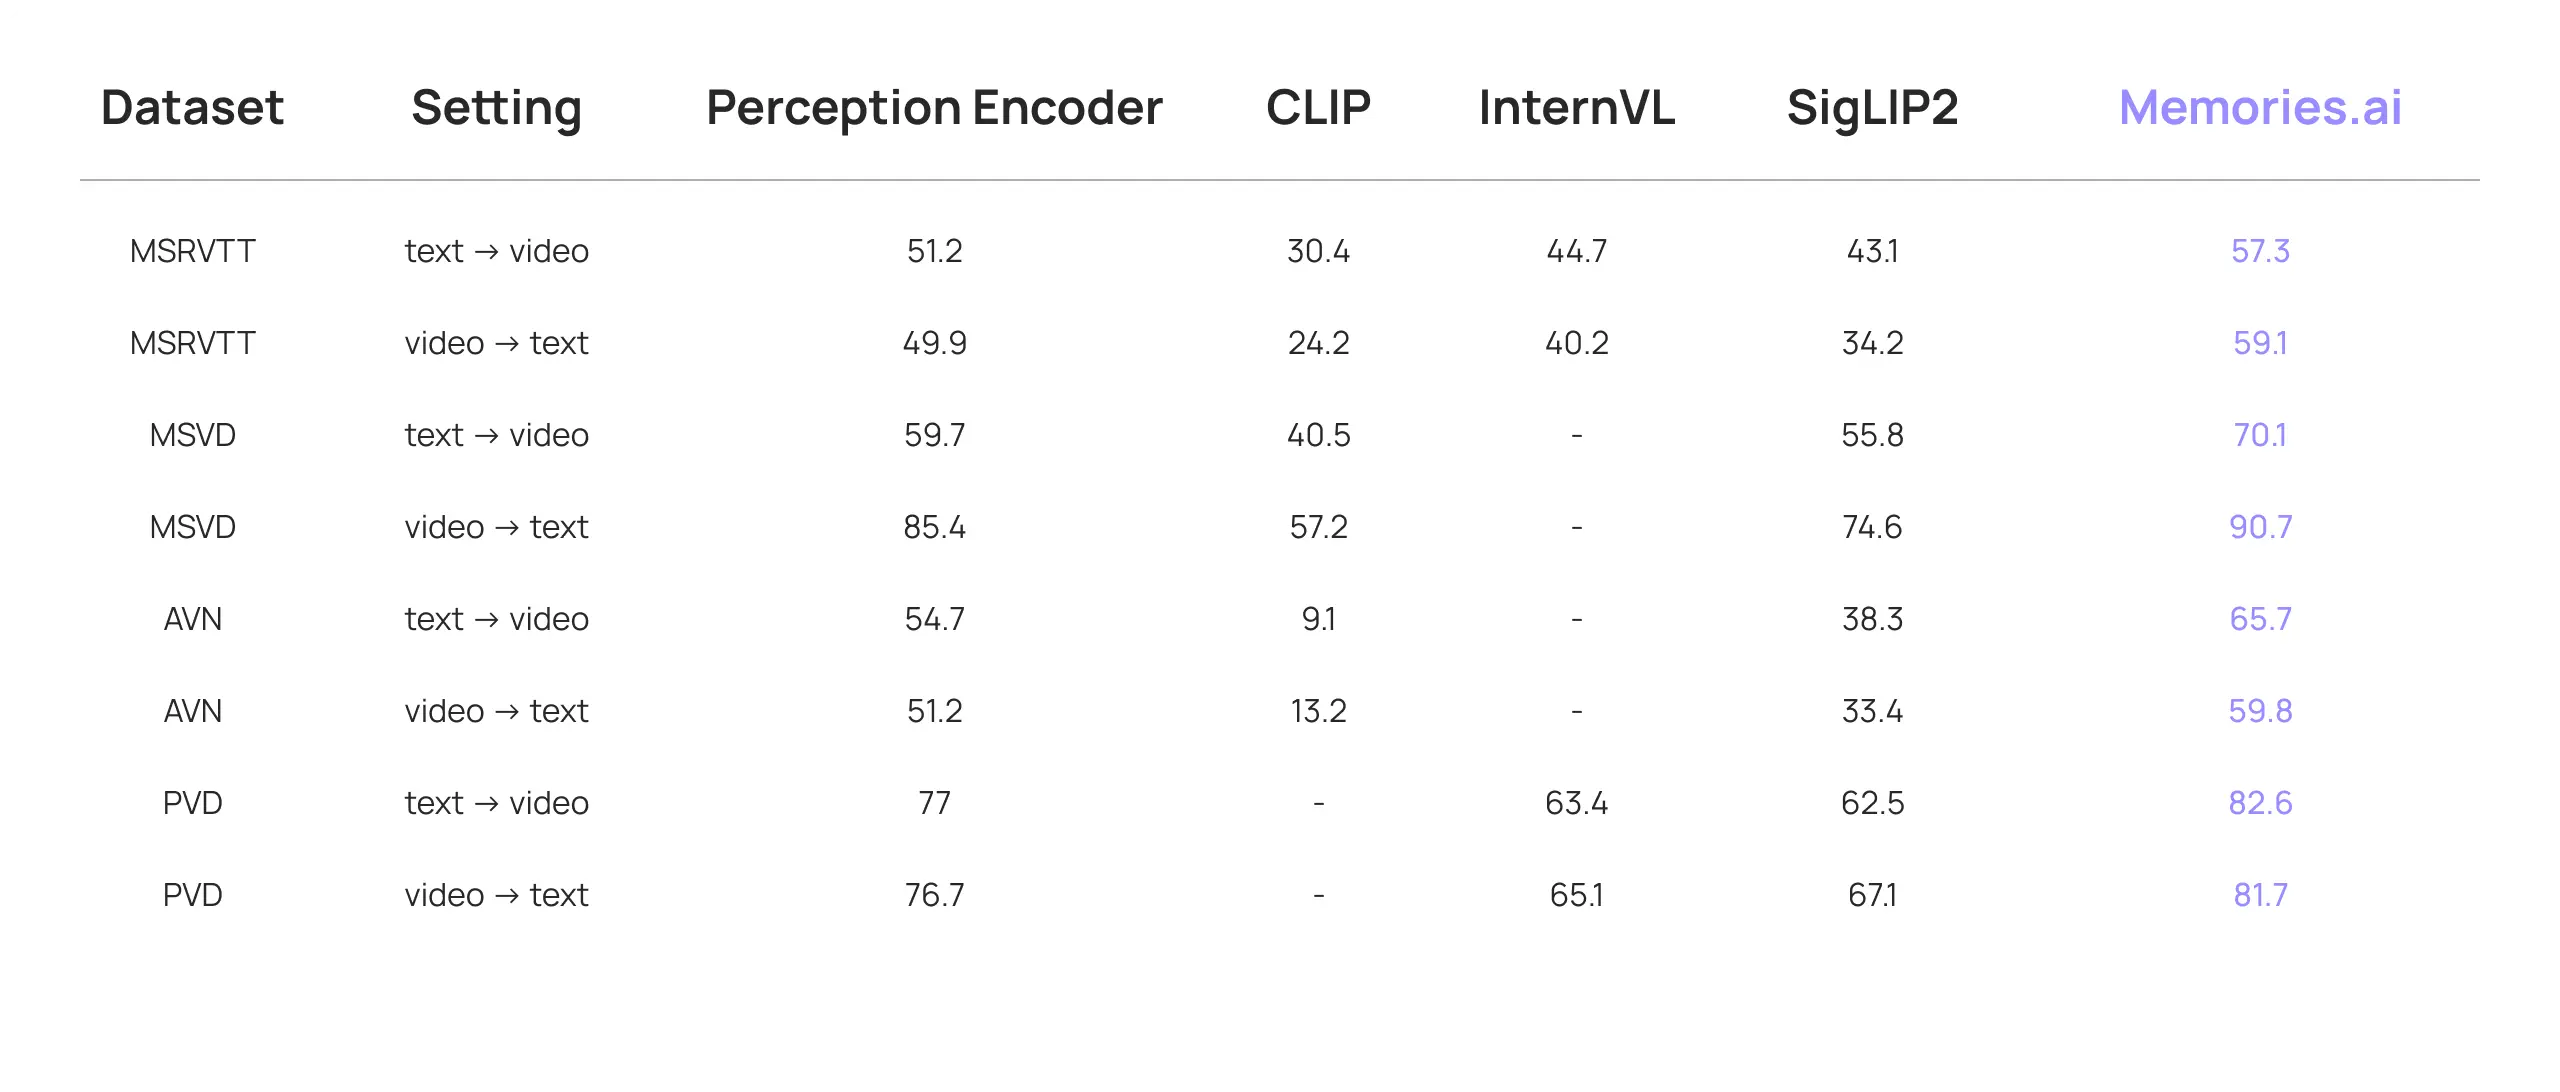
Task: Click the SigLIP2 value 55.8
Action: point(1872,435)
